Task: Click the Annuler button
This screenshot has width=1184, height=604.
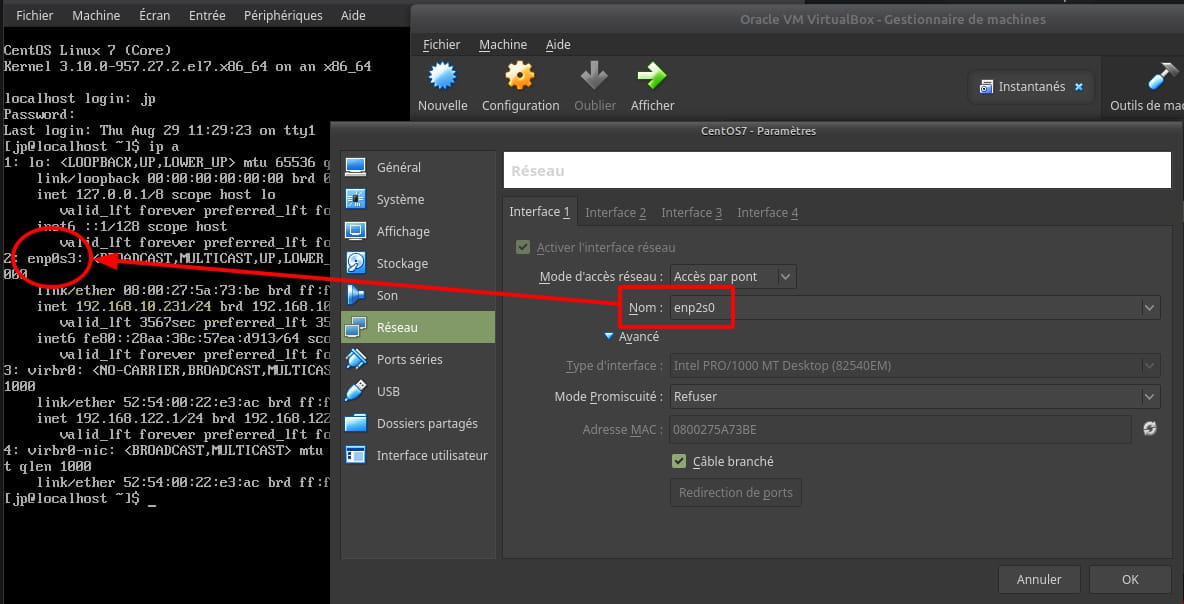Action: (1039, 580)
